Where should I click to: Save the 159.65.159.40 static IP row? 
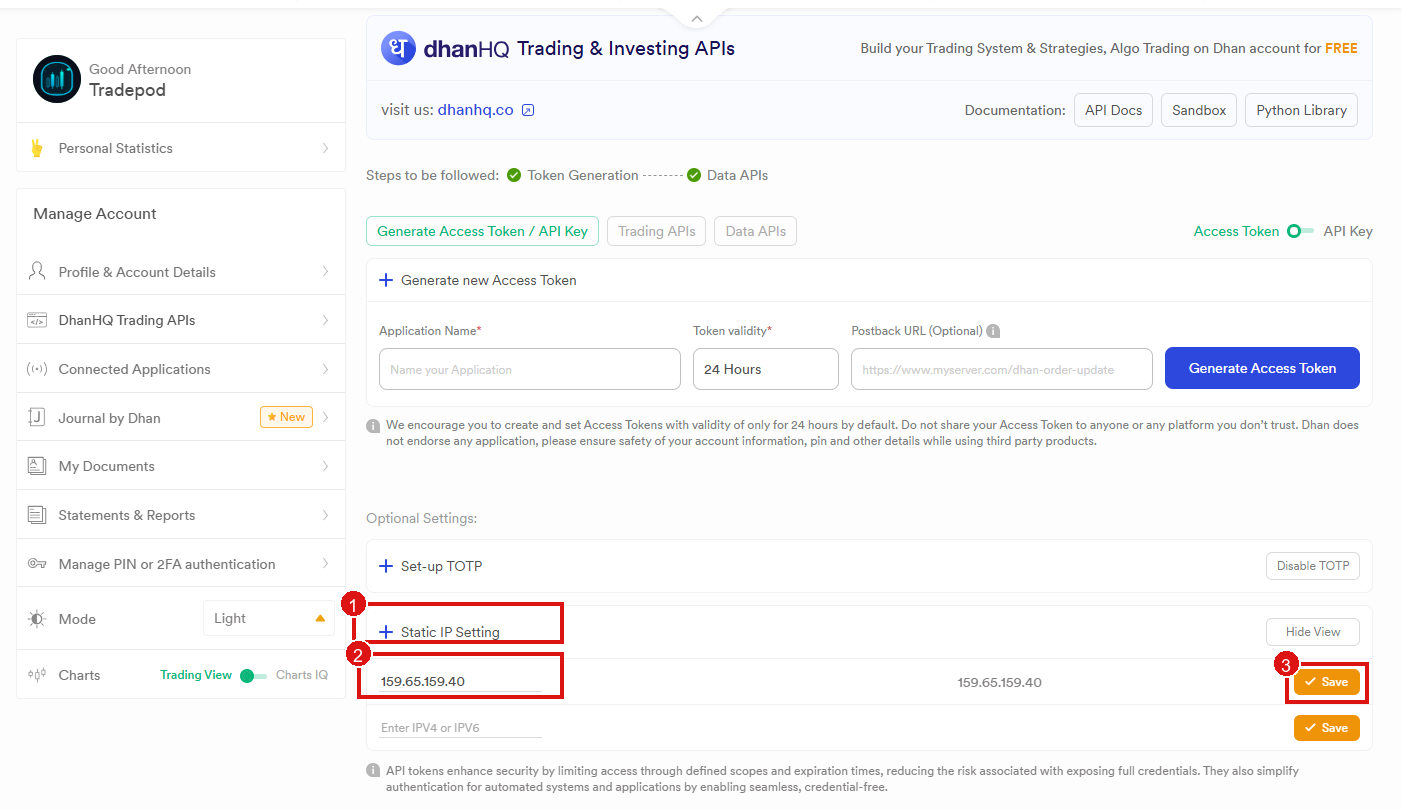tap(1327, 682)
